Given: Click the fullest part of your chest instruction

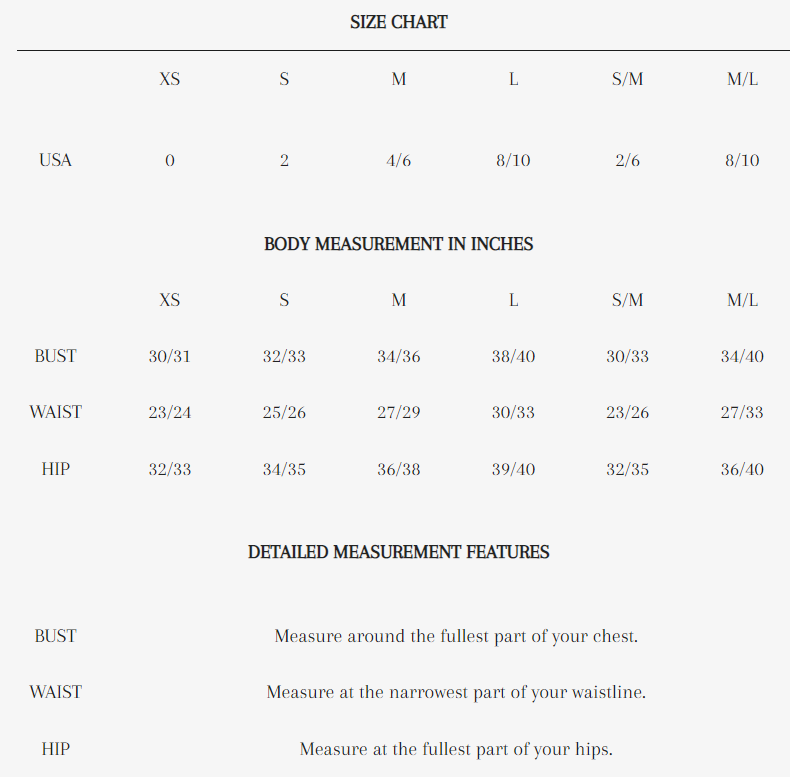Looking at the screenshot, I should point(456,636).
